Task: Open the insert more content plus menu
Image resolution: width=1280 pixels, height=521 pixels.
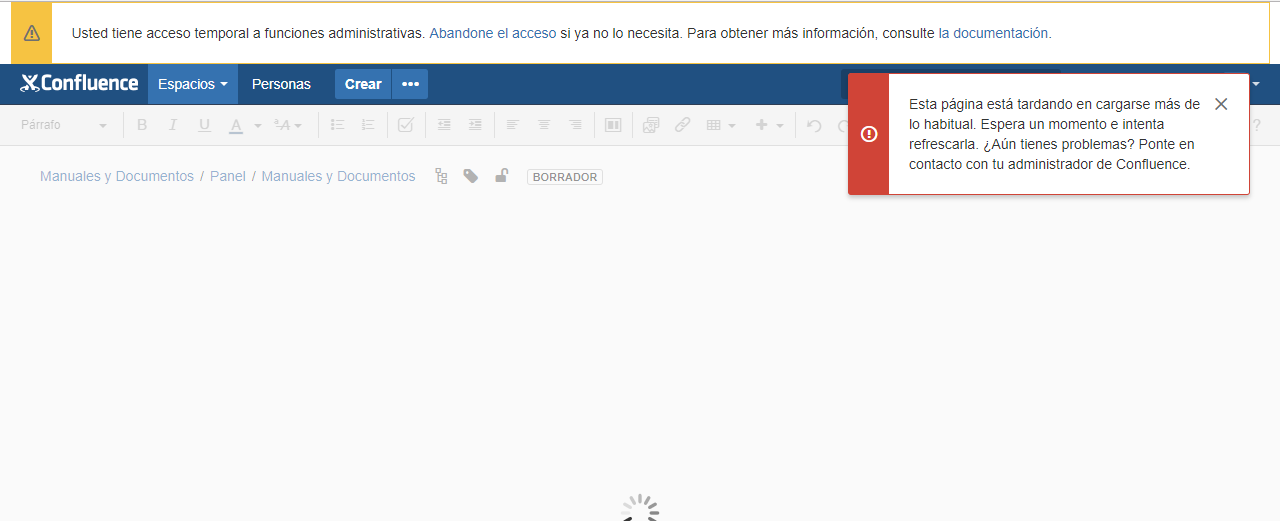Action: 769,125
